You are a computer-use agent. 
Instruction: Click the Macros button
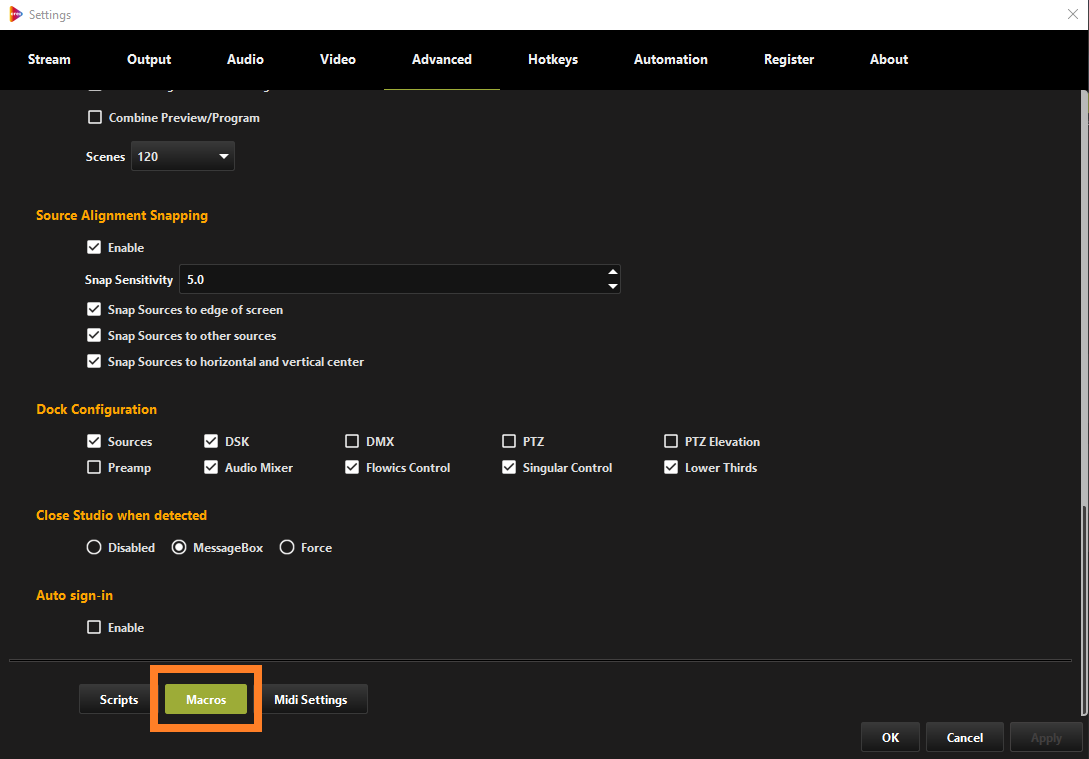tap(206, 699)
